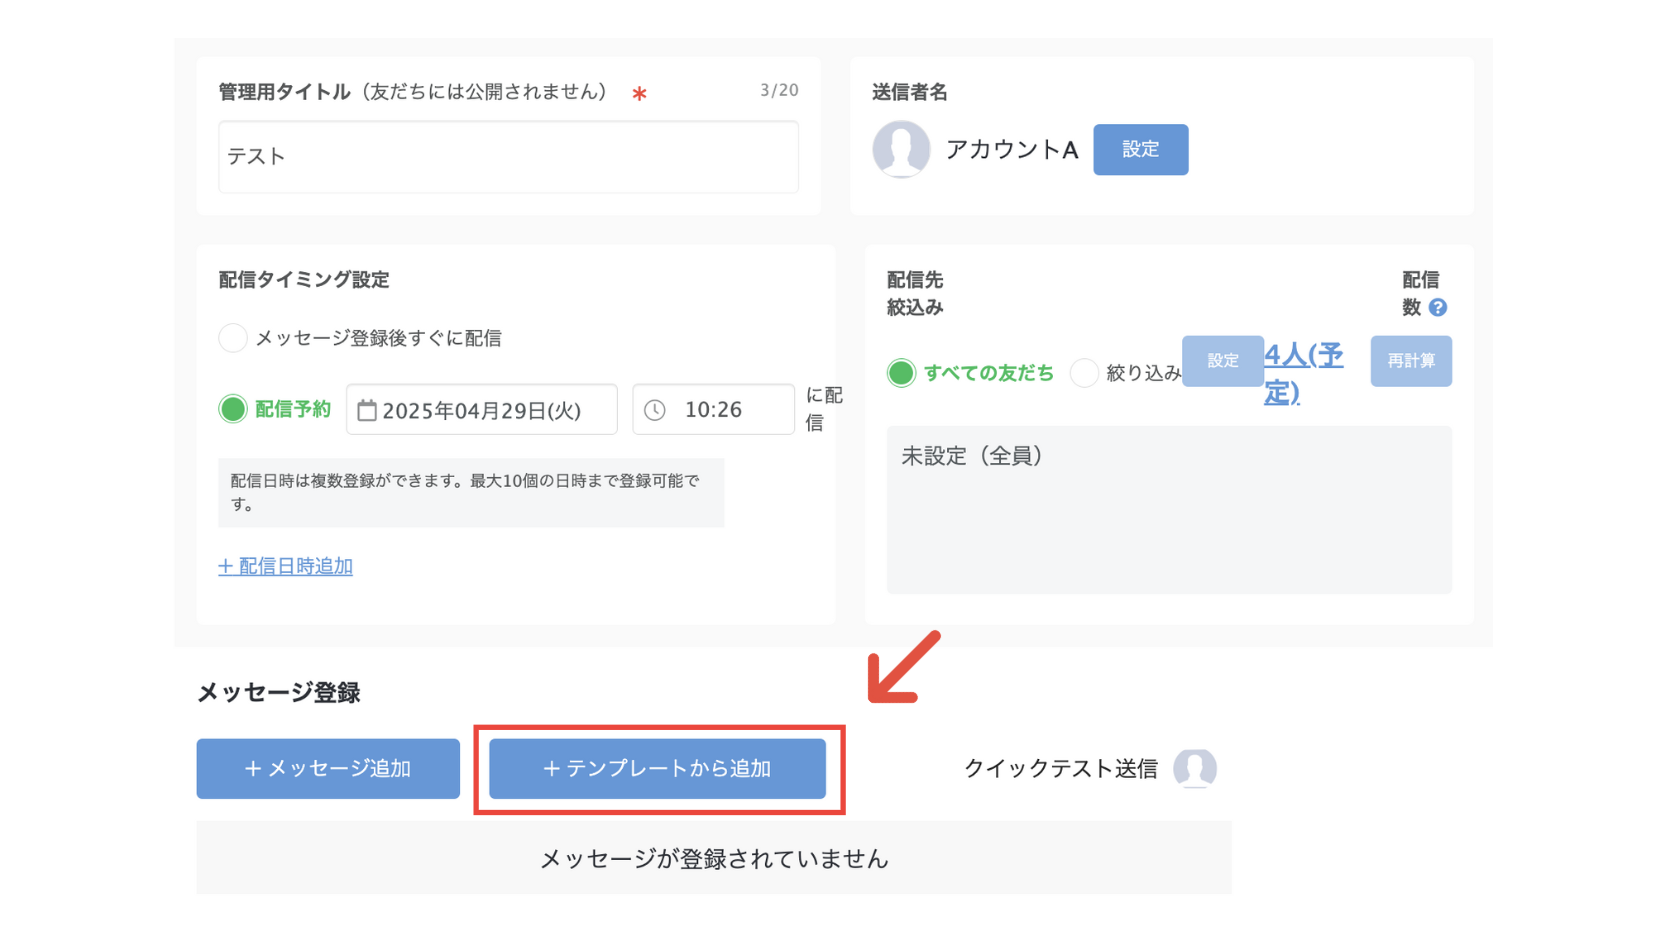Open the 配信数 help question mark icon

click(1438, 307)
